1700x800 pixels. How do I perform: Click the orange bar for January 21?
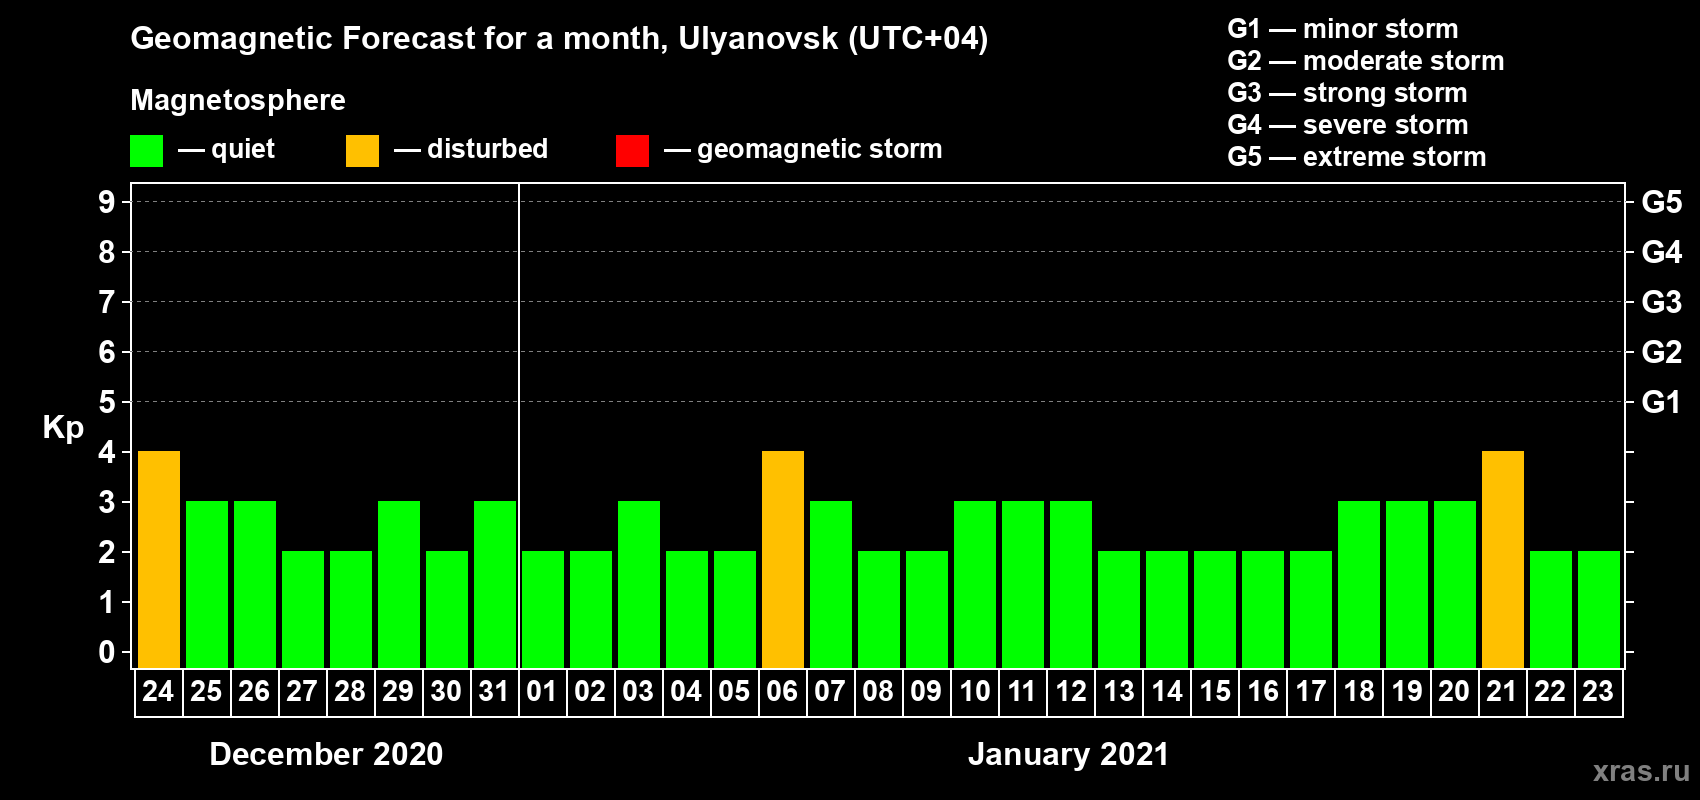(x=1503, y=559)
